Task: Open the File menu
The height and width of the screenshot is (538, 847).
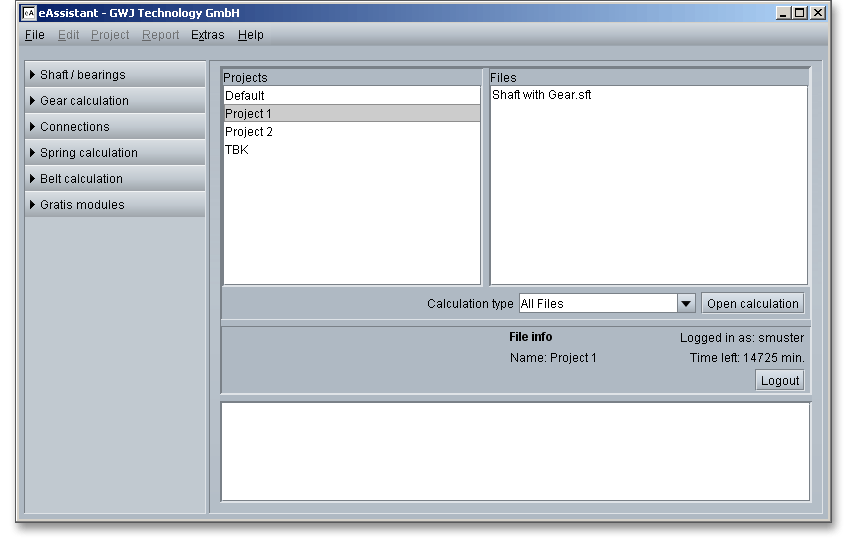Action: tap(34, 35)
